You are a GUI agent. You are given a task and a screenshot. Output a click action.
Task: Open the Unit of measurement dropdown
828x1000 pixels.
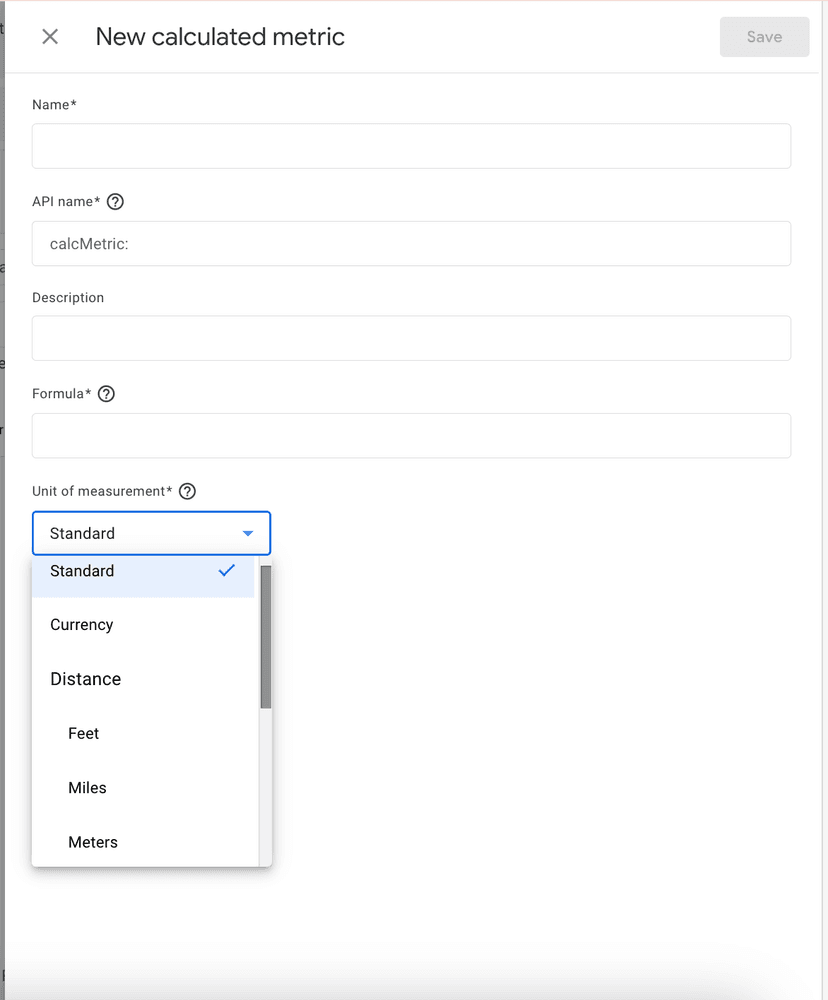point(151,533)
